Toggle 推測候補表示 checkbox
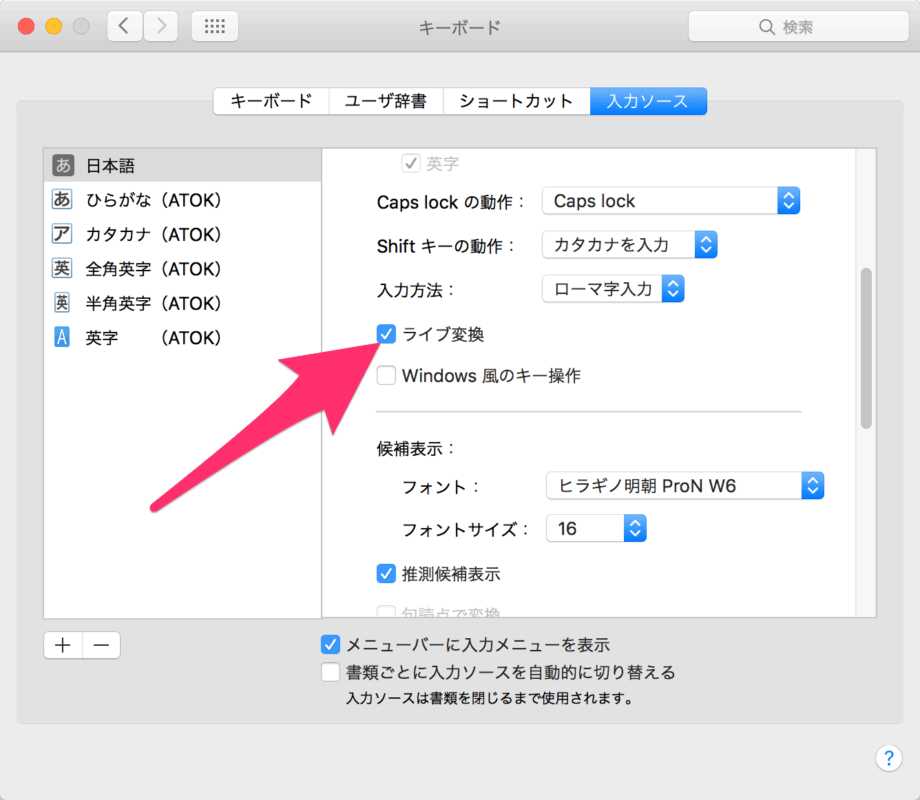 (x=386, y=574)
